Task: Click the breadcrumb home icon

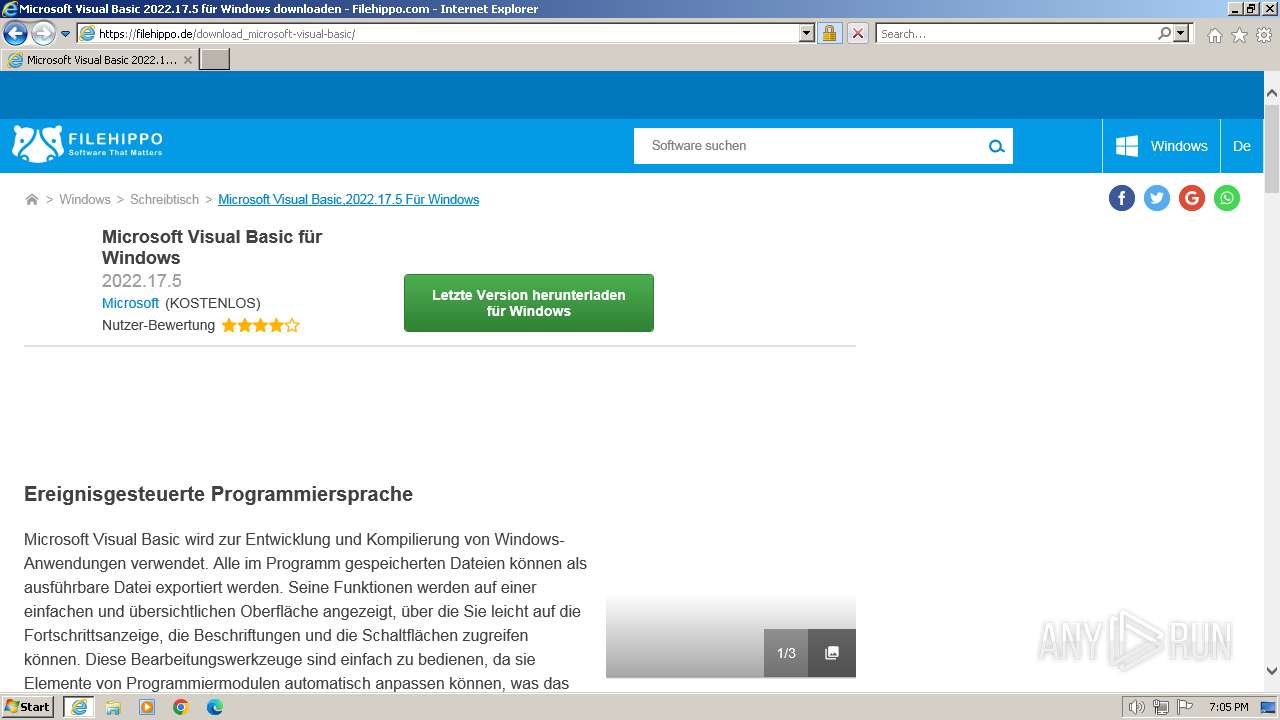Action: 32,200
